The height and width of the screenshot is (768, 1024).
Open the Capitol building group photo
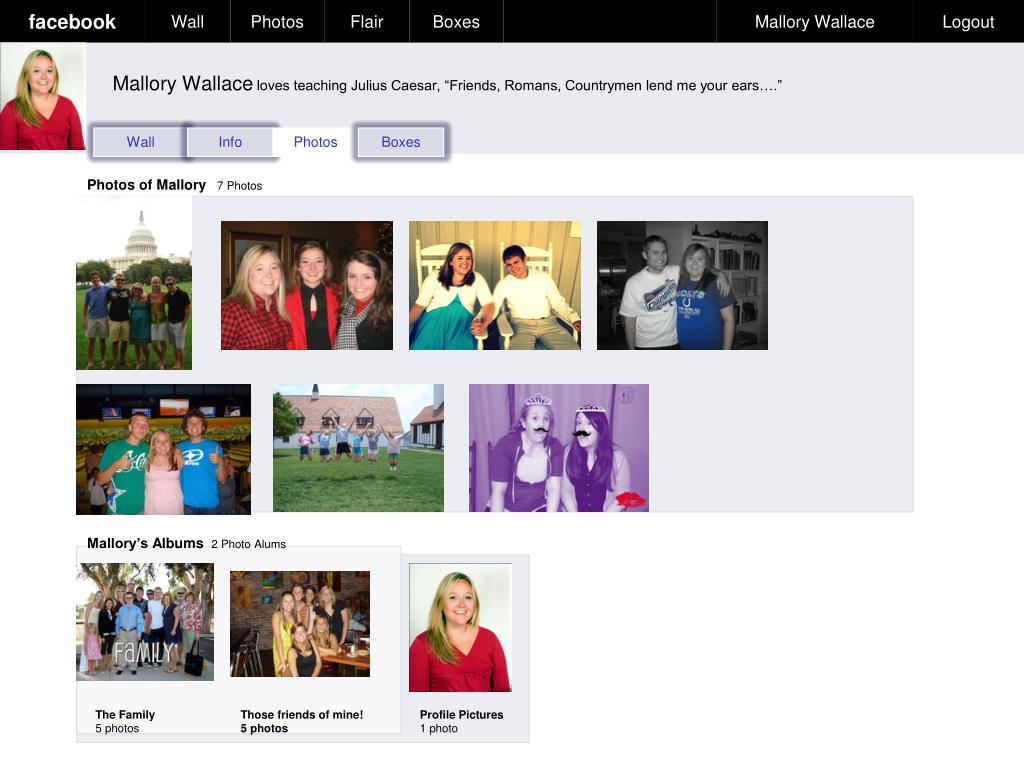[x=134, y=283]
